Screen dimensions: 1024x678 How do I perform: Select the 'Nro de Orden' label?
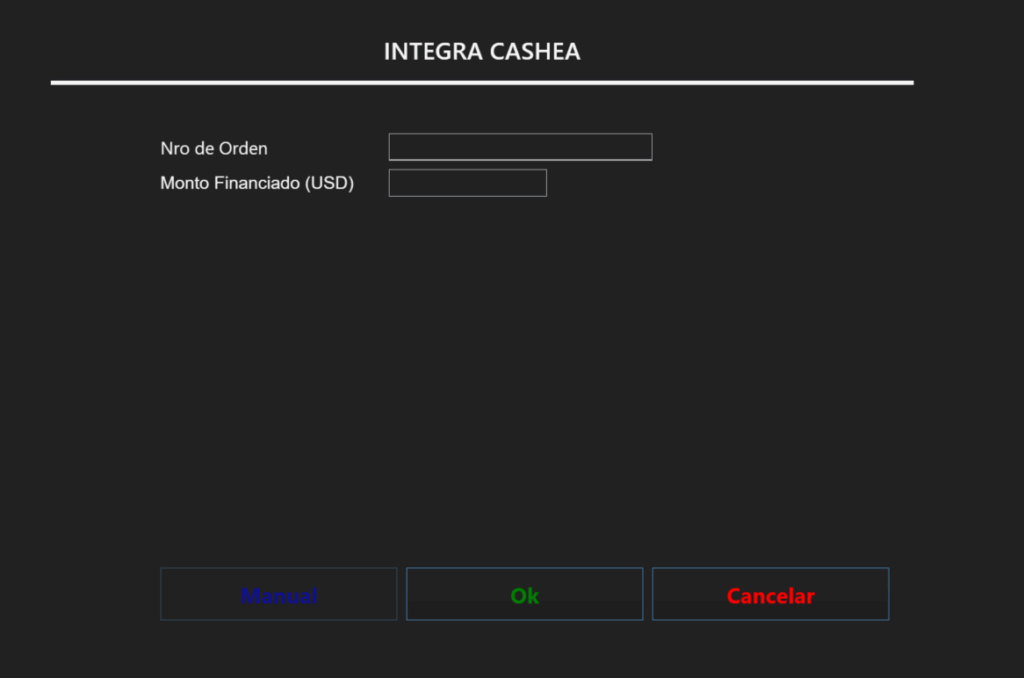point(214,148)
